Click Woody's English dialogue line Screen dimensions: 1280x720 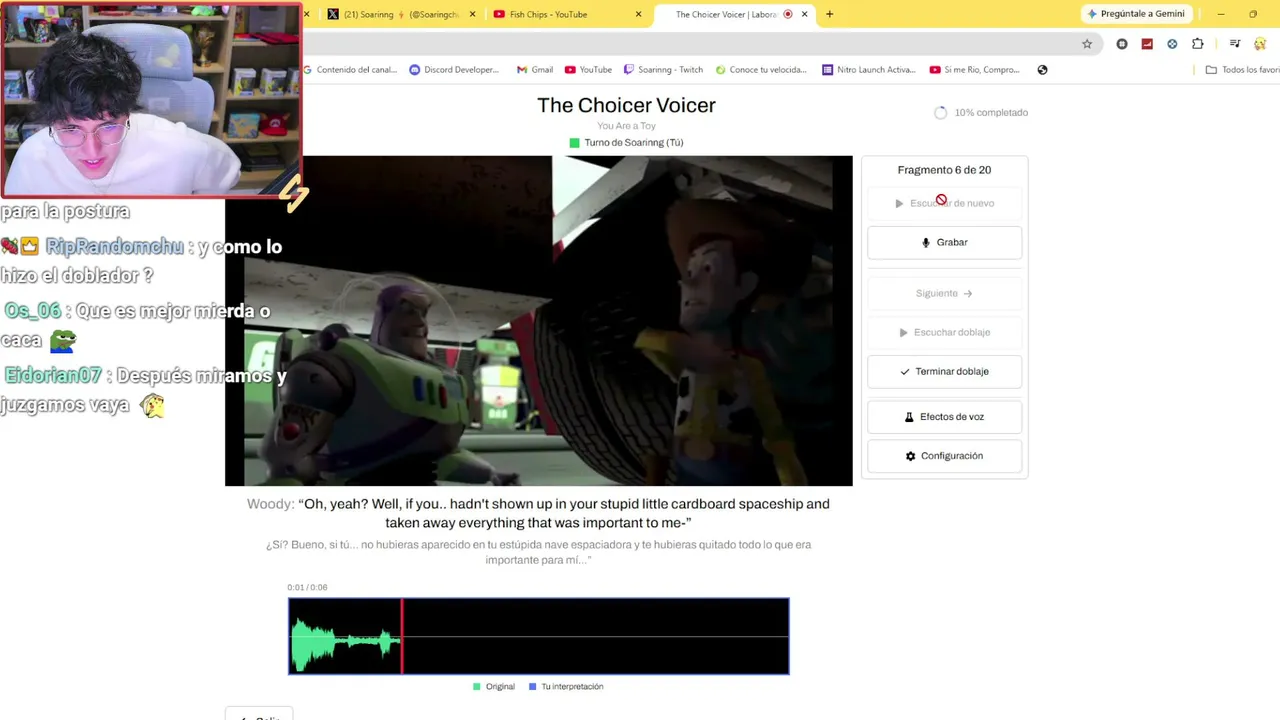(538, 513)
